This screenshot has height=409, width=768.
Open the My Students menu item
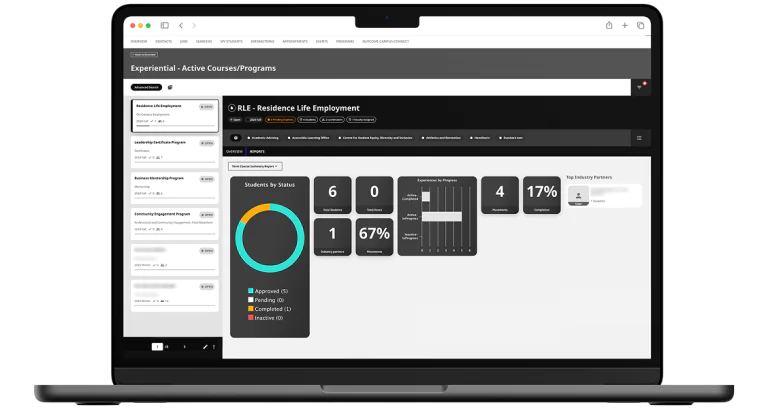pos(231,42)
